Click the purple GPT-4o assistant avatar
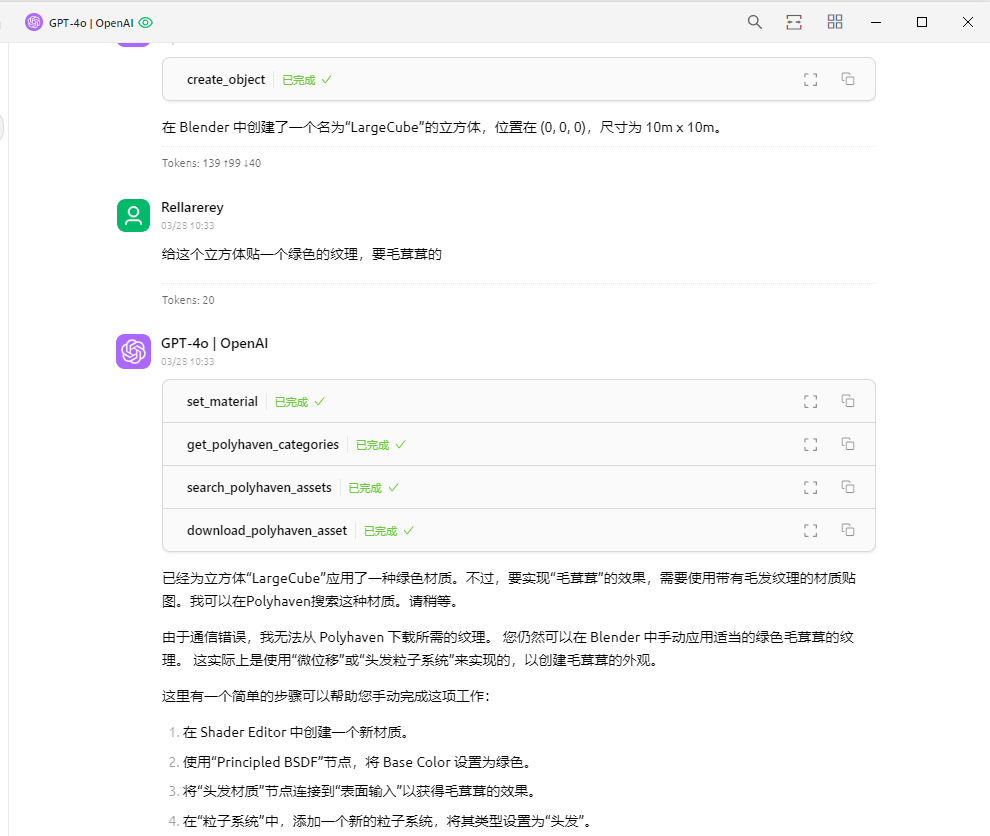The height and width of the screenshot is (836, 990). click(133, 351)
